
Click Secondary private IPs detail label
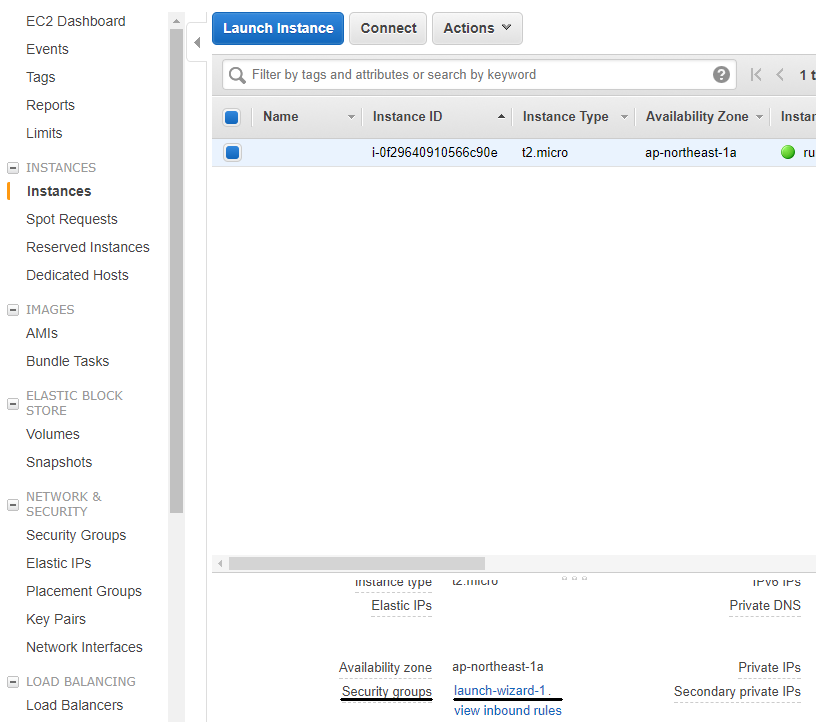(x=737, y=692)
